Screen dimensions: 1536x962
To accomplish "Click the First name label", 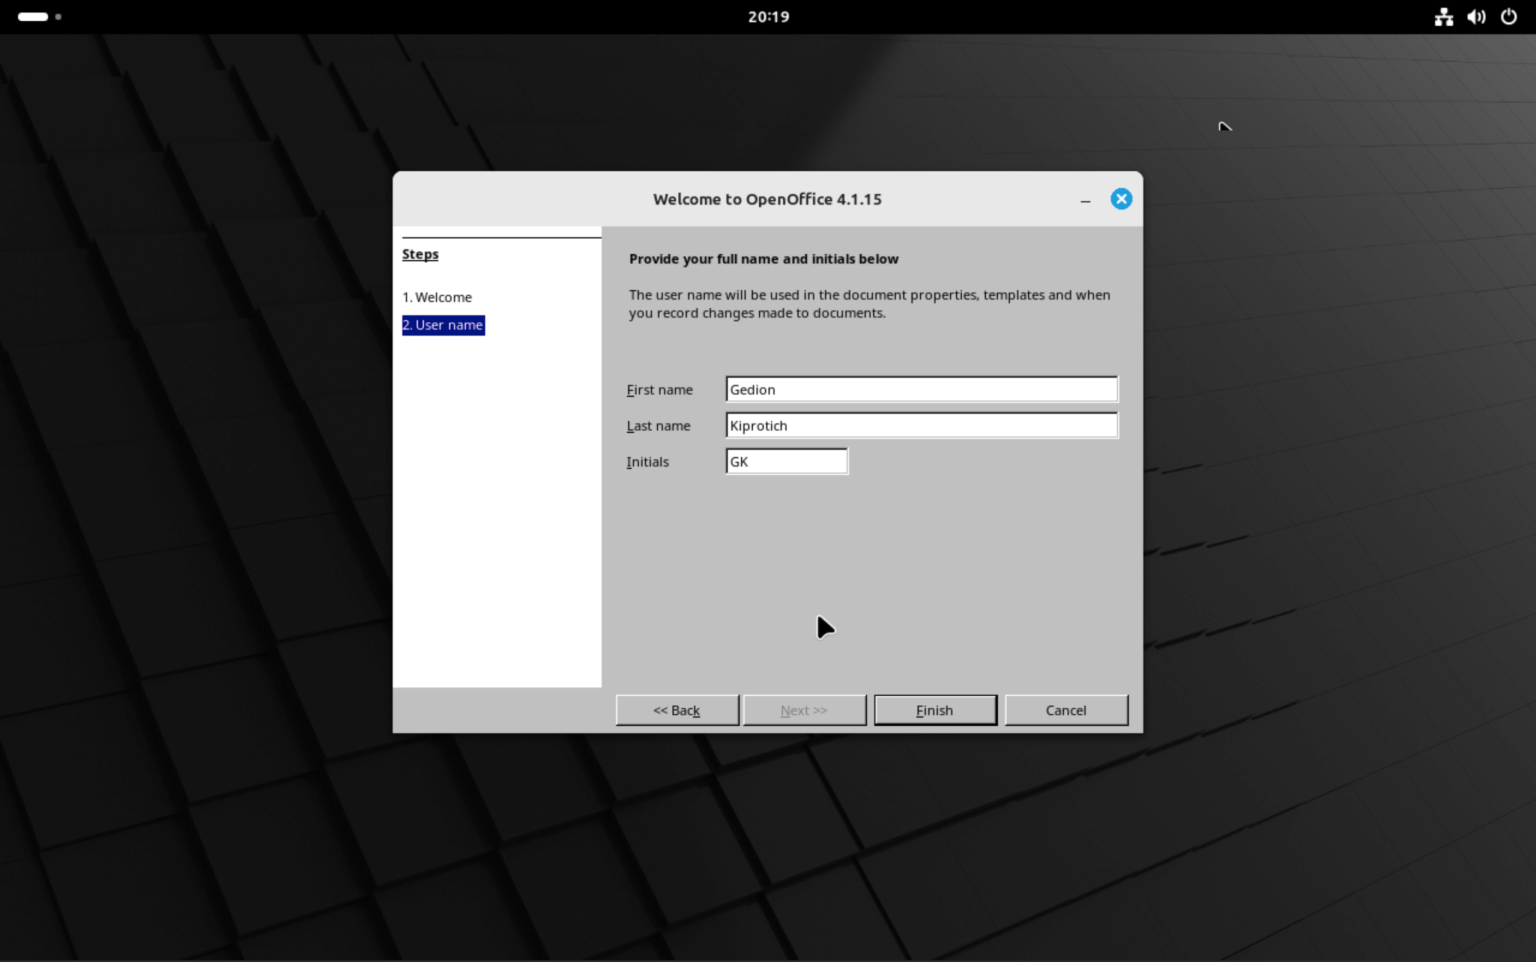I will pos(659,389).
